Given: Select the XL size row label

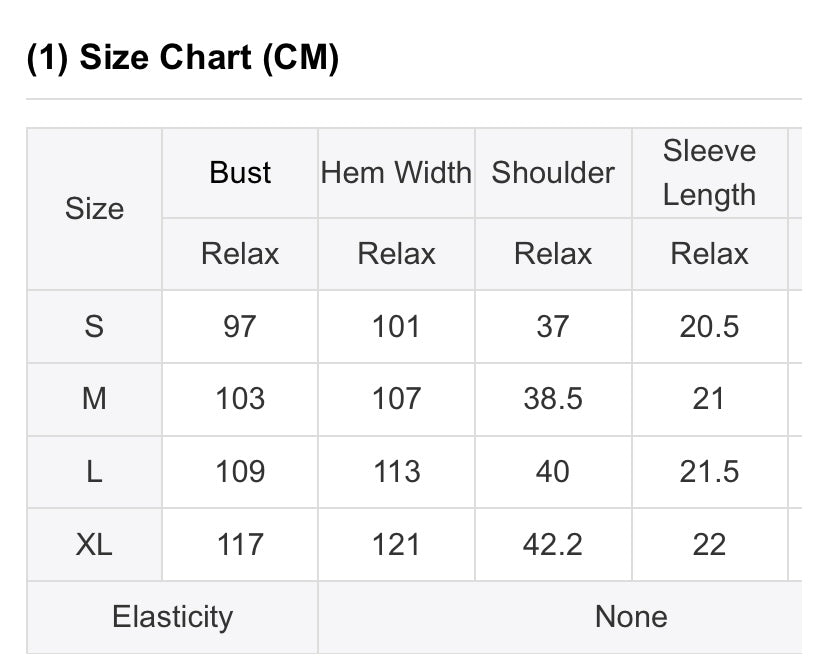Looking at the screenshot, I should coord(95,544).
